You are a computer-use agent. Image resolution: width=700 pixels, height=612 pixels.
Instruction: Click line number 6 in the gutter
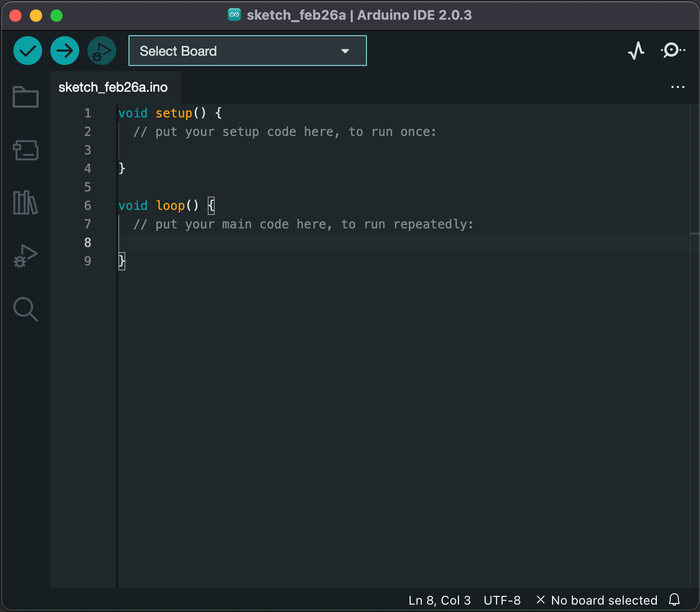coord(88,205)
